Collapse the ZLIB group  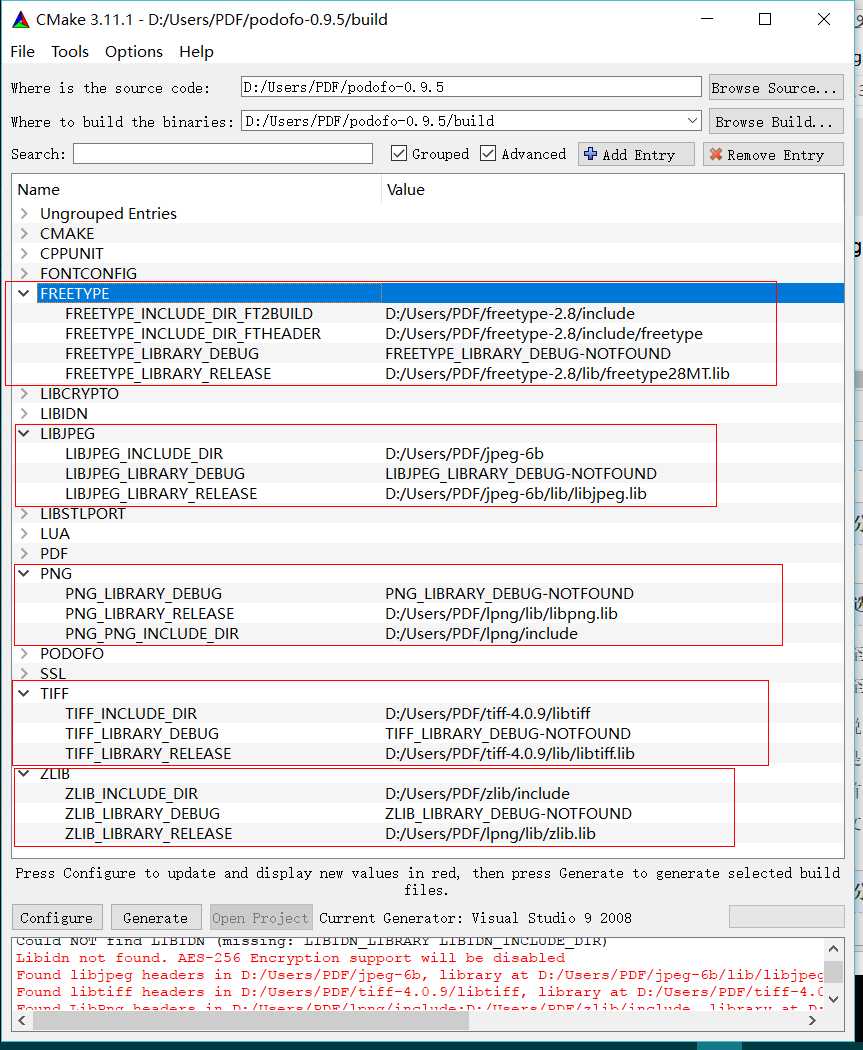24,773
